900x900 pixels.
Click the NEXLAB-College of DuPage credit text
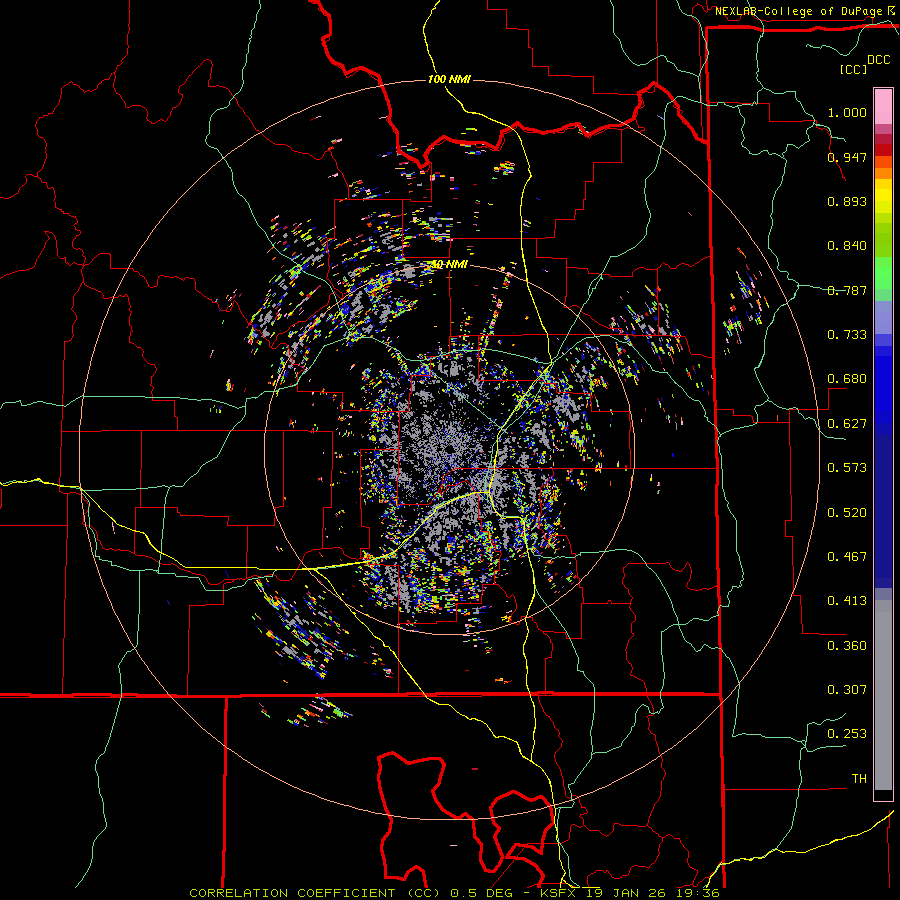click(x=798, y=11)
